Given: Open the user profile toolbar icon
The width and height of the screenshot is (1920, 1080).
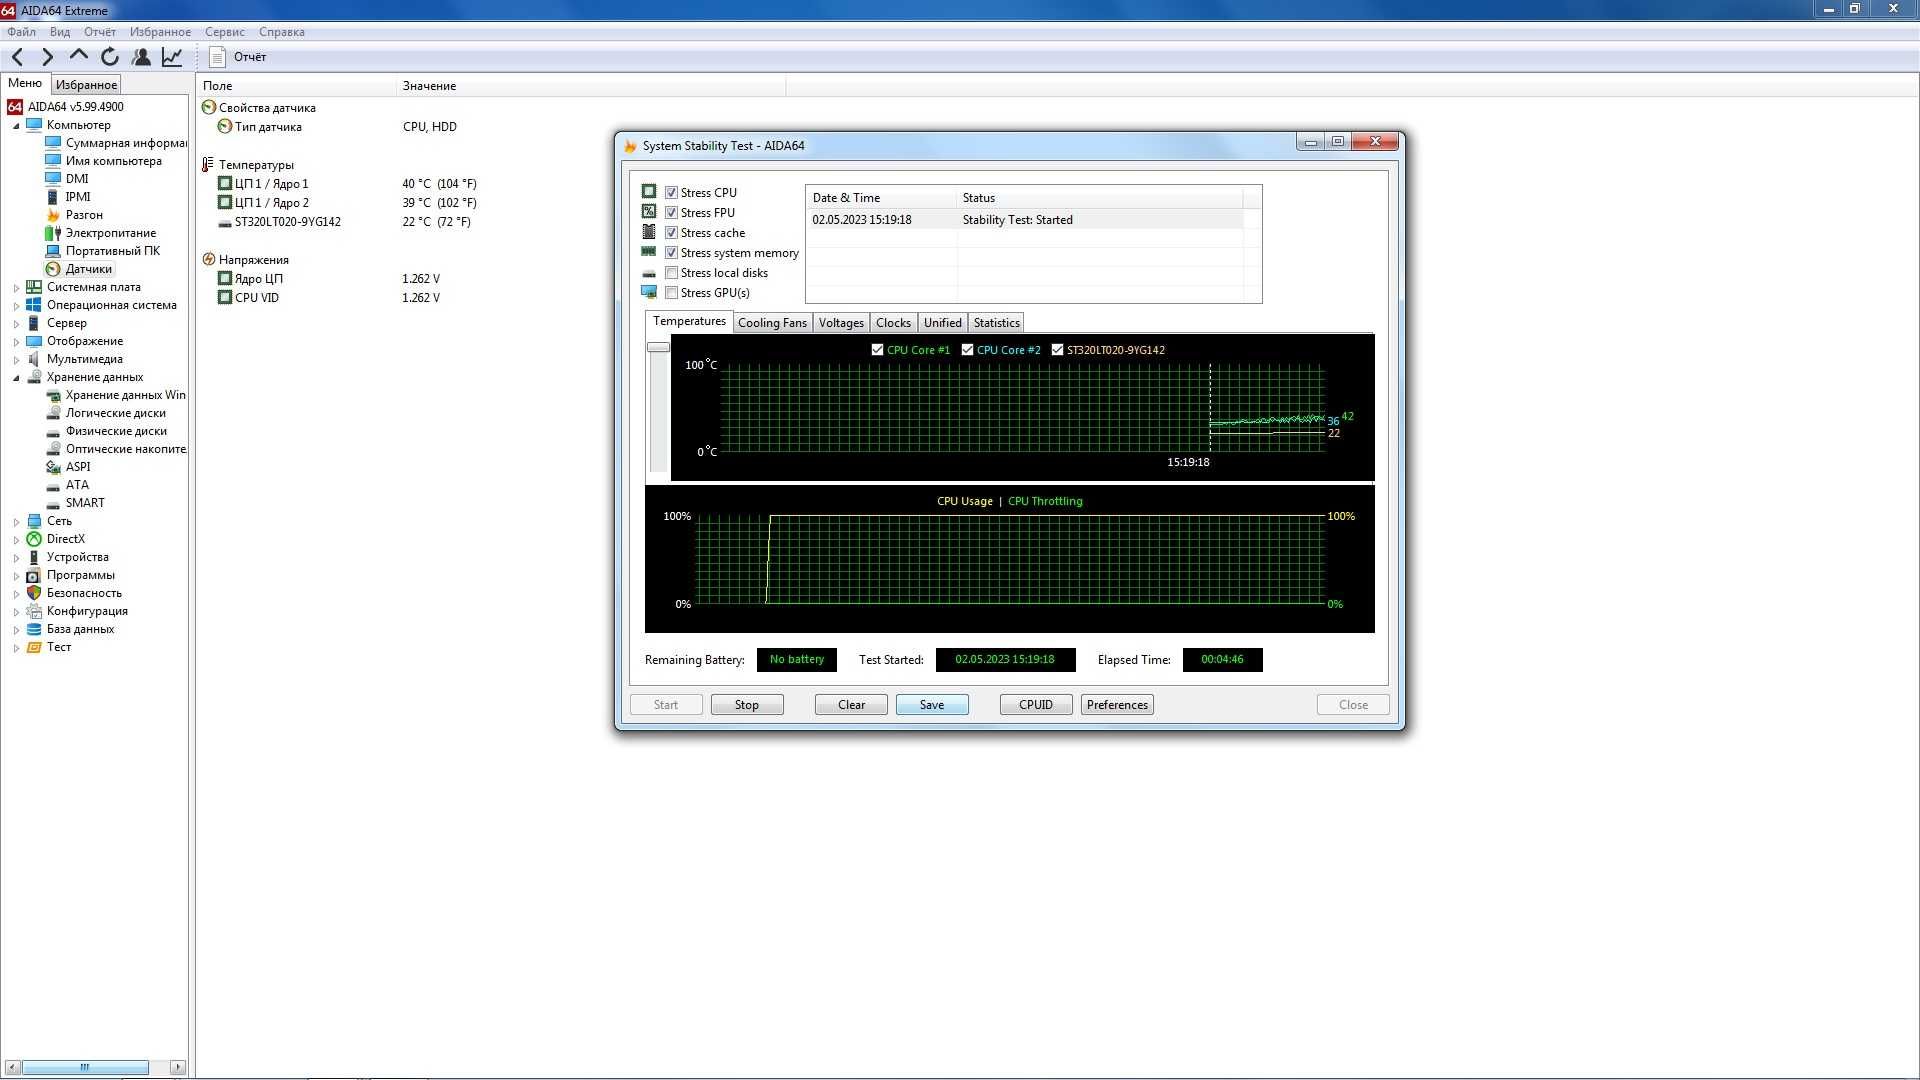Looking at the screenshot, I should pyautogui.click(x=141, y=57).
